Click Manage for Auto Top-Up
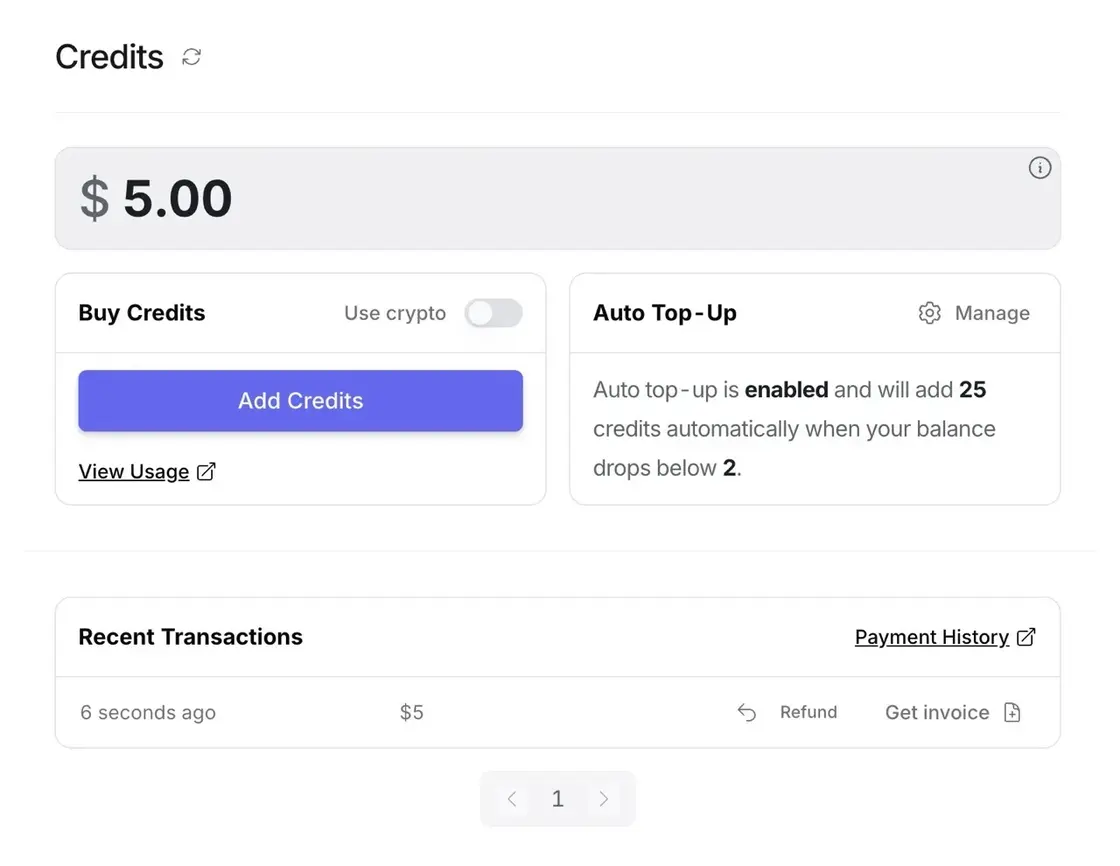The width and height of the screenshot is (1120, 866). tap(992, 313)
